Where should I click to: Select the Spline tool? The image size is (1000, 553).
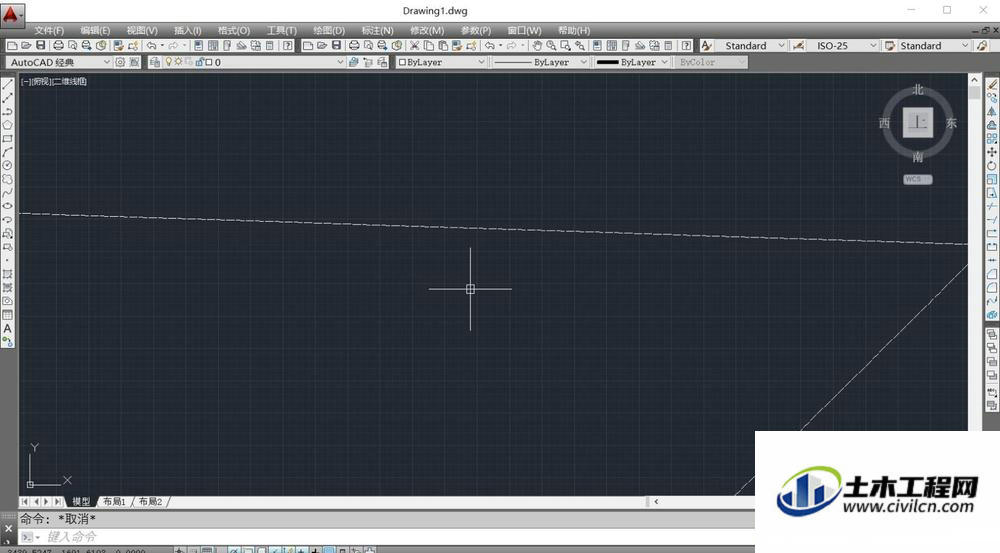(8, 193)
